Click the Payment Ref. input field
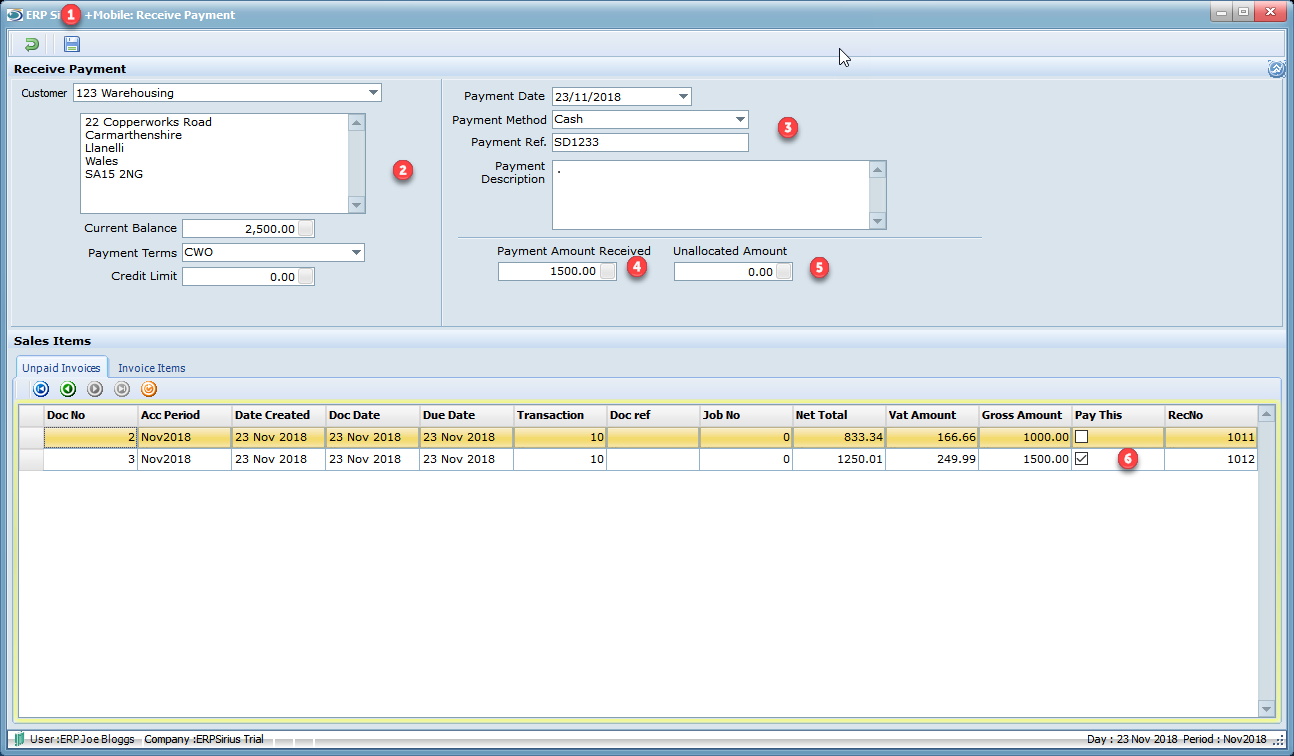 pyautogui.click(x=650, y=142)
